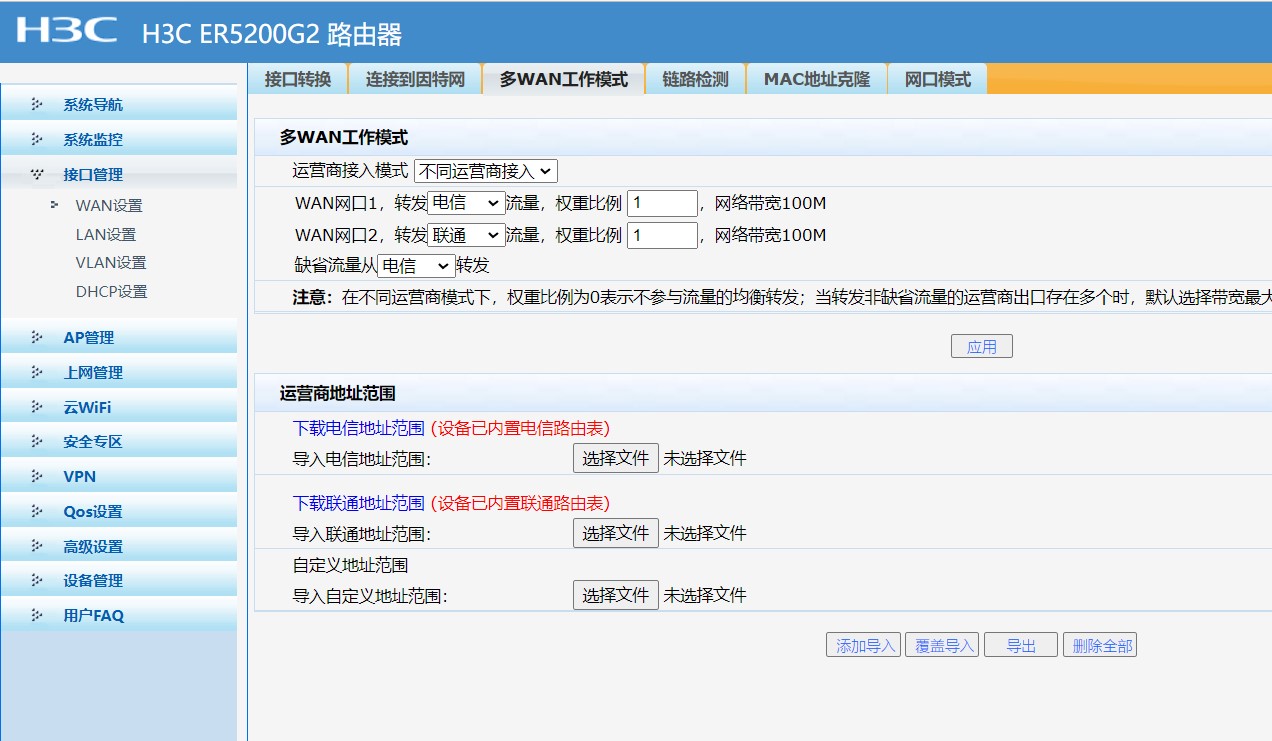
Task: Click small arrow marker beside WAN设置
Action: [54, 204]
